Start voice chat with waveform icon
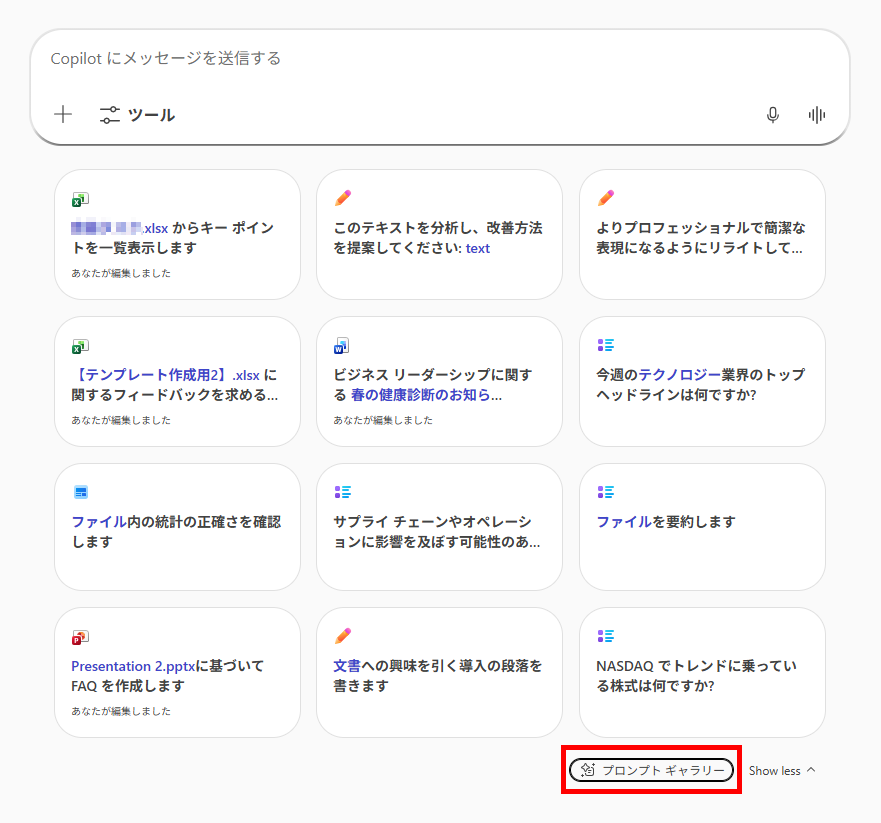 tap(816, 115)
